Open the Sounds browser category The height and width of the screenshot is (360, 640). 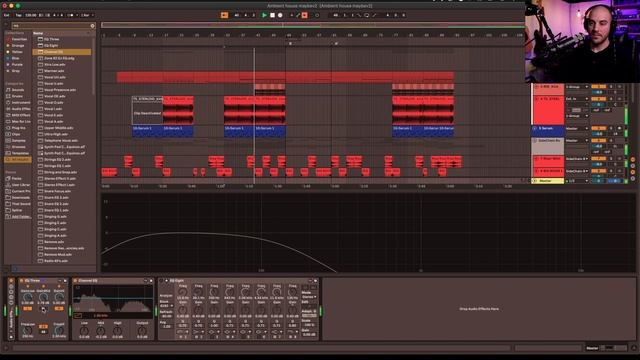18,90
